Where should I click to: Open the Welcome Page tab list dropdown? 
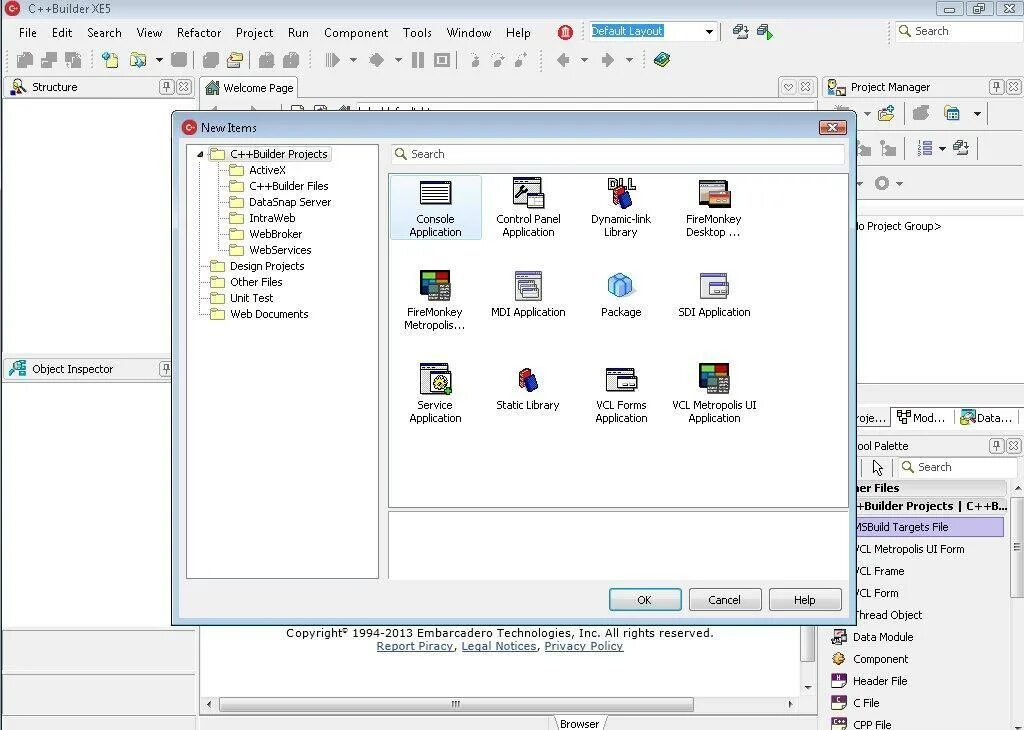coord(788,87)
